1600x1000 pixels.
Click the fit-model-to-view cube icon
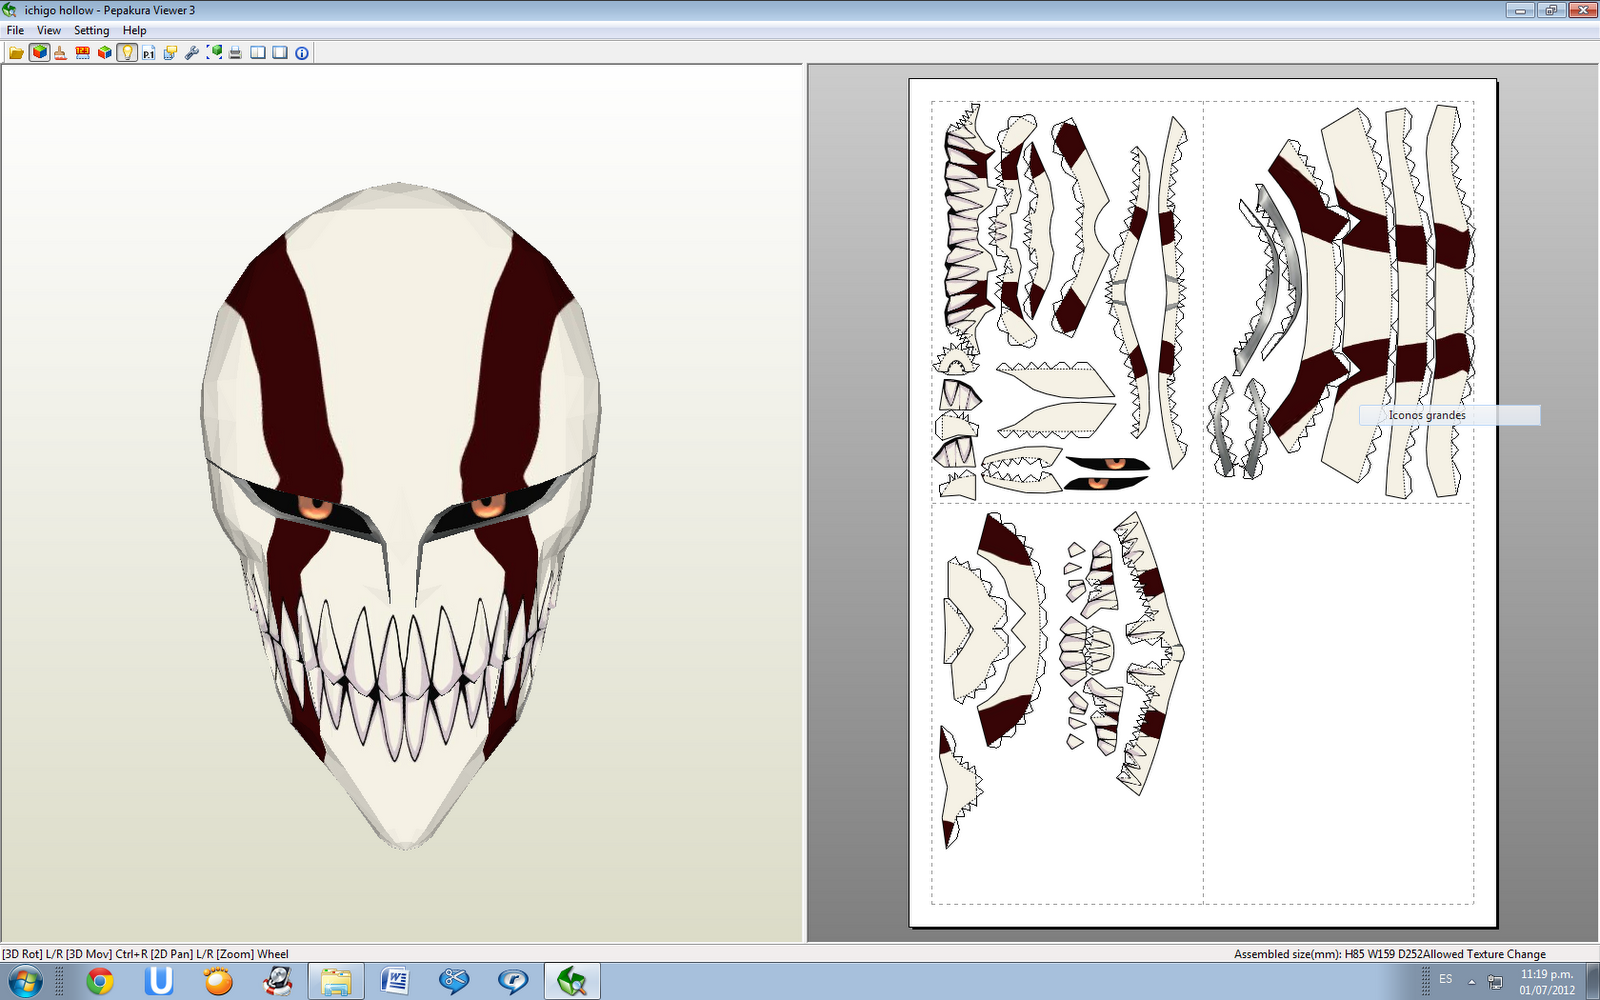point(213,52)
